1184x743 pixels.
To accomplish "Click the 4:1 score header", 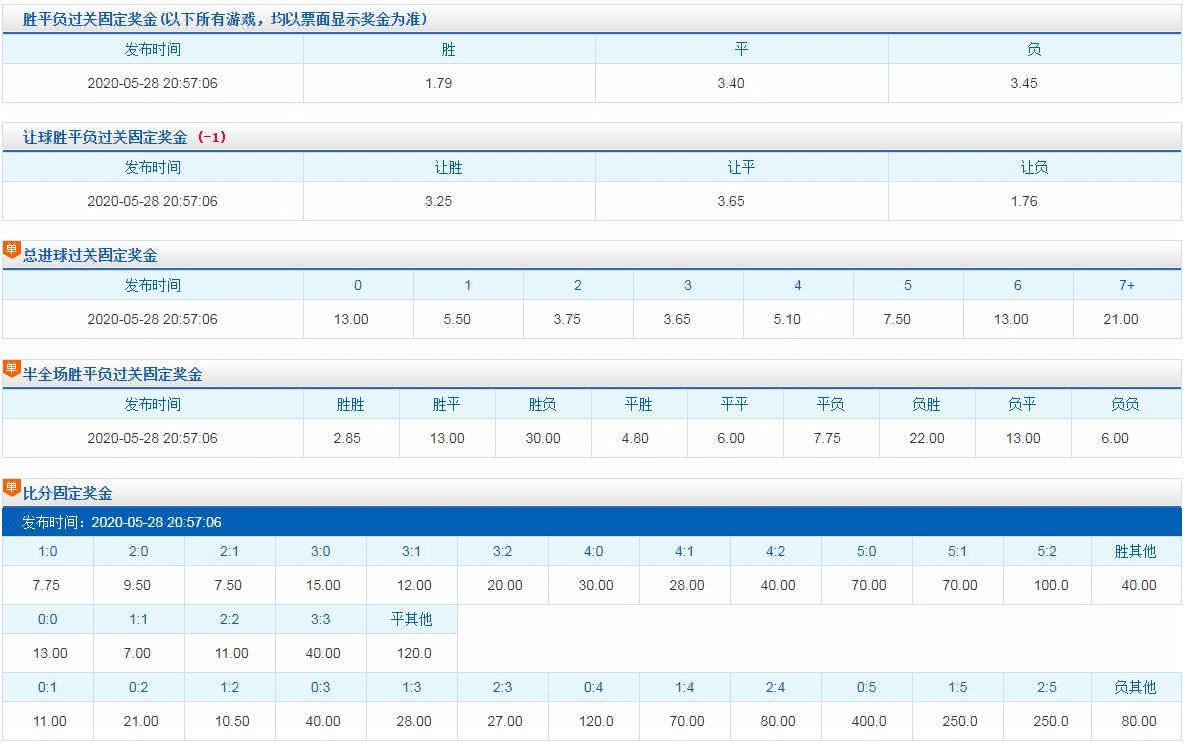I will tap(684, 551).
